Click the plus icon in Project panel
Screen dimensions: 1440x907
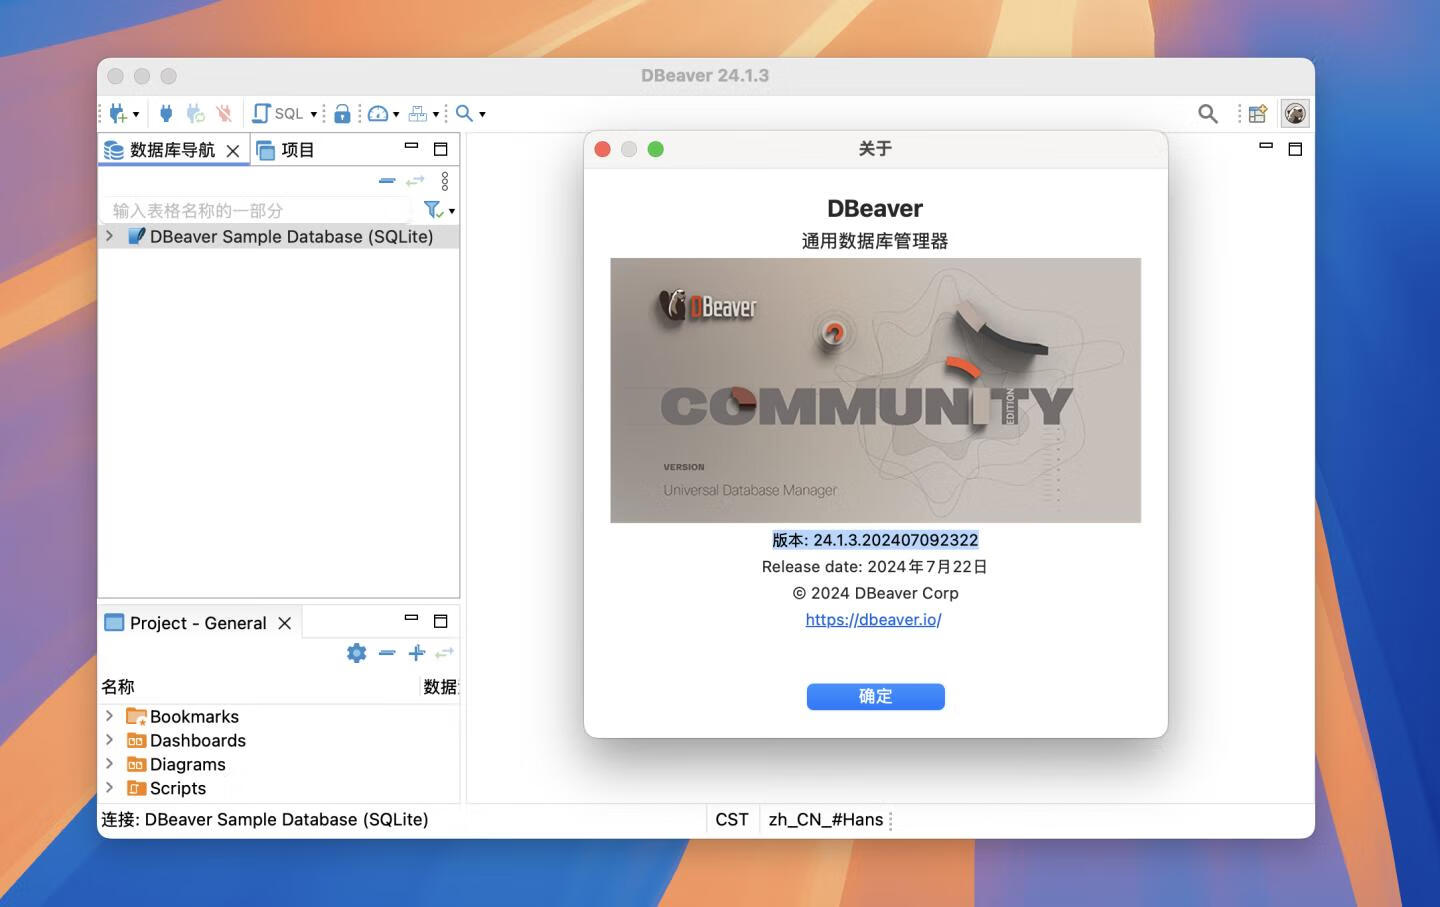[x=416, y=653]
